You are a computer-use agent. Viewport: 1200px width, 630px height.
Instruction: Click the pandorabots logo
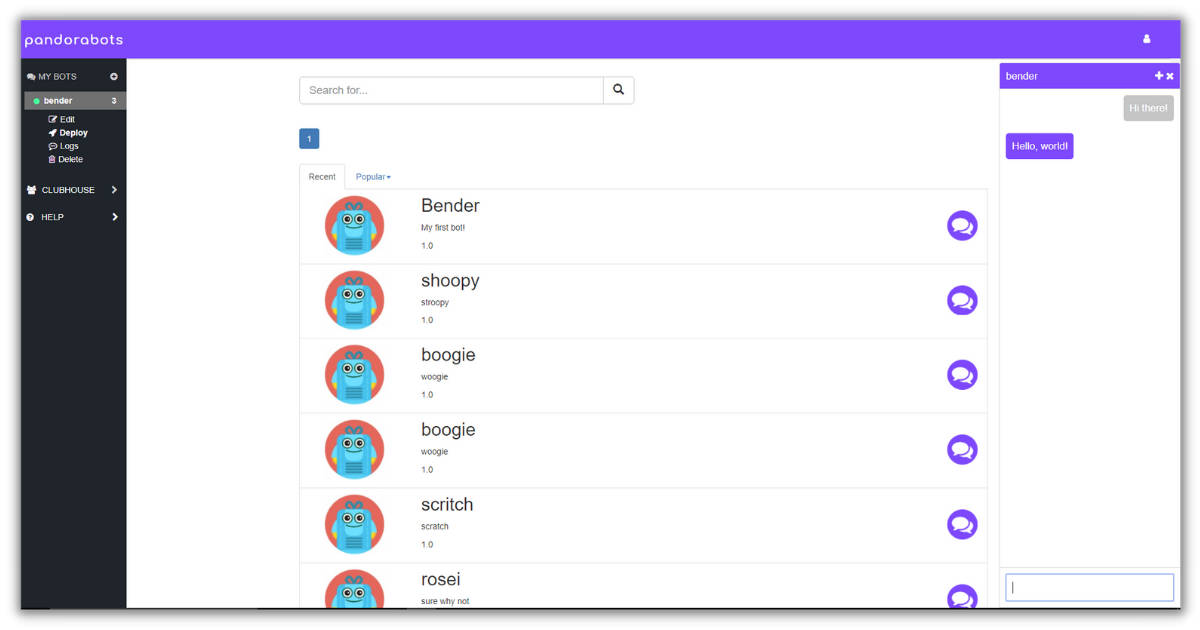tap(72, 38)
